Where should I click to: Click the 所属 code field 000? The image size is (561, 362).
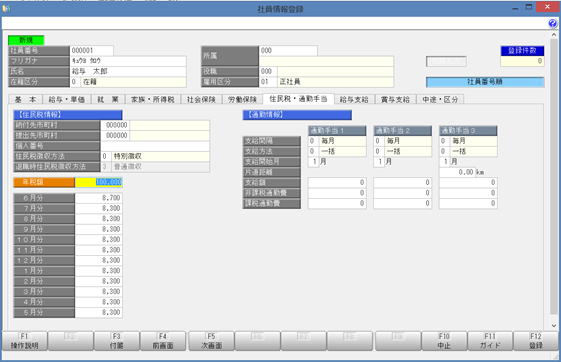pyautogui.click(x=288, y=50)
